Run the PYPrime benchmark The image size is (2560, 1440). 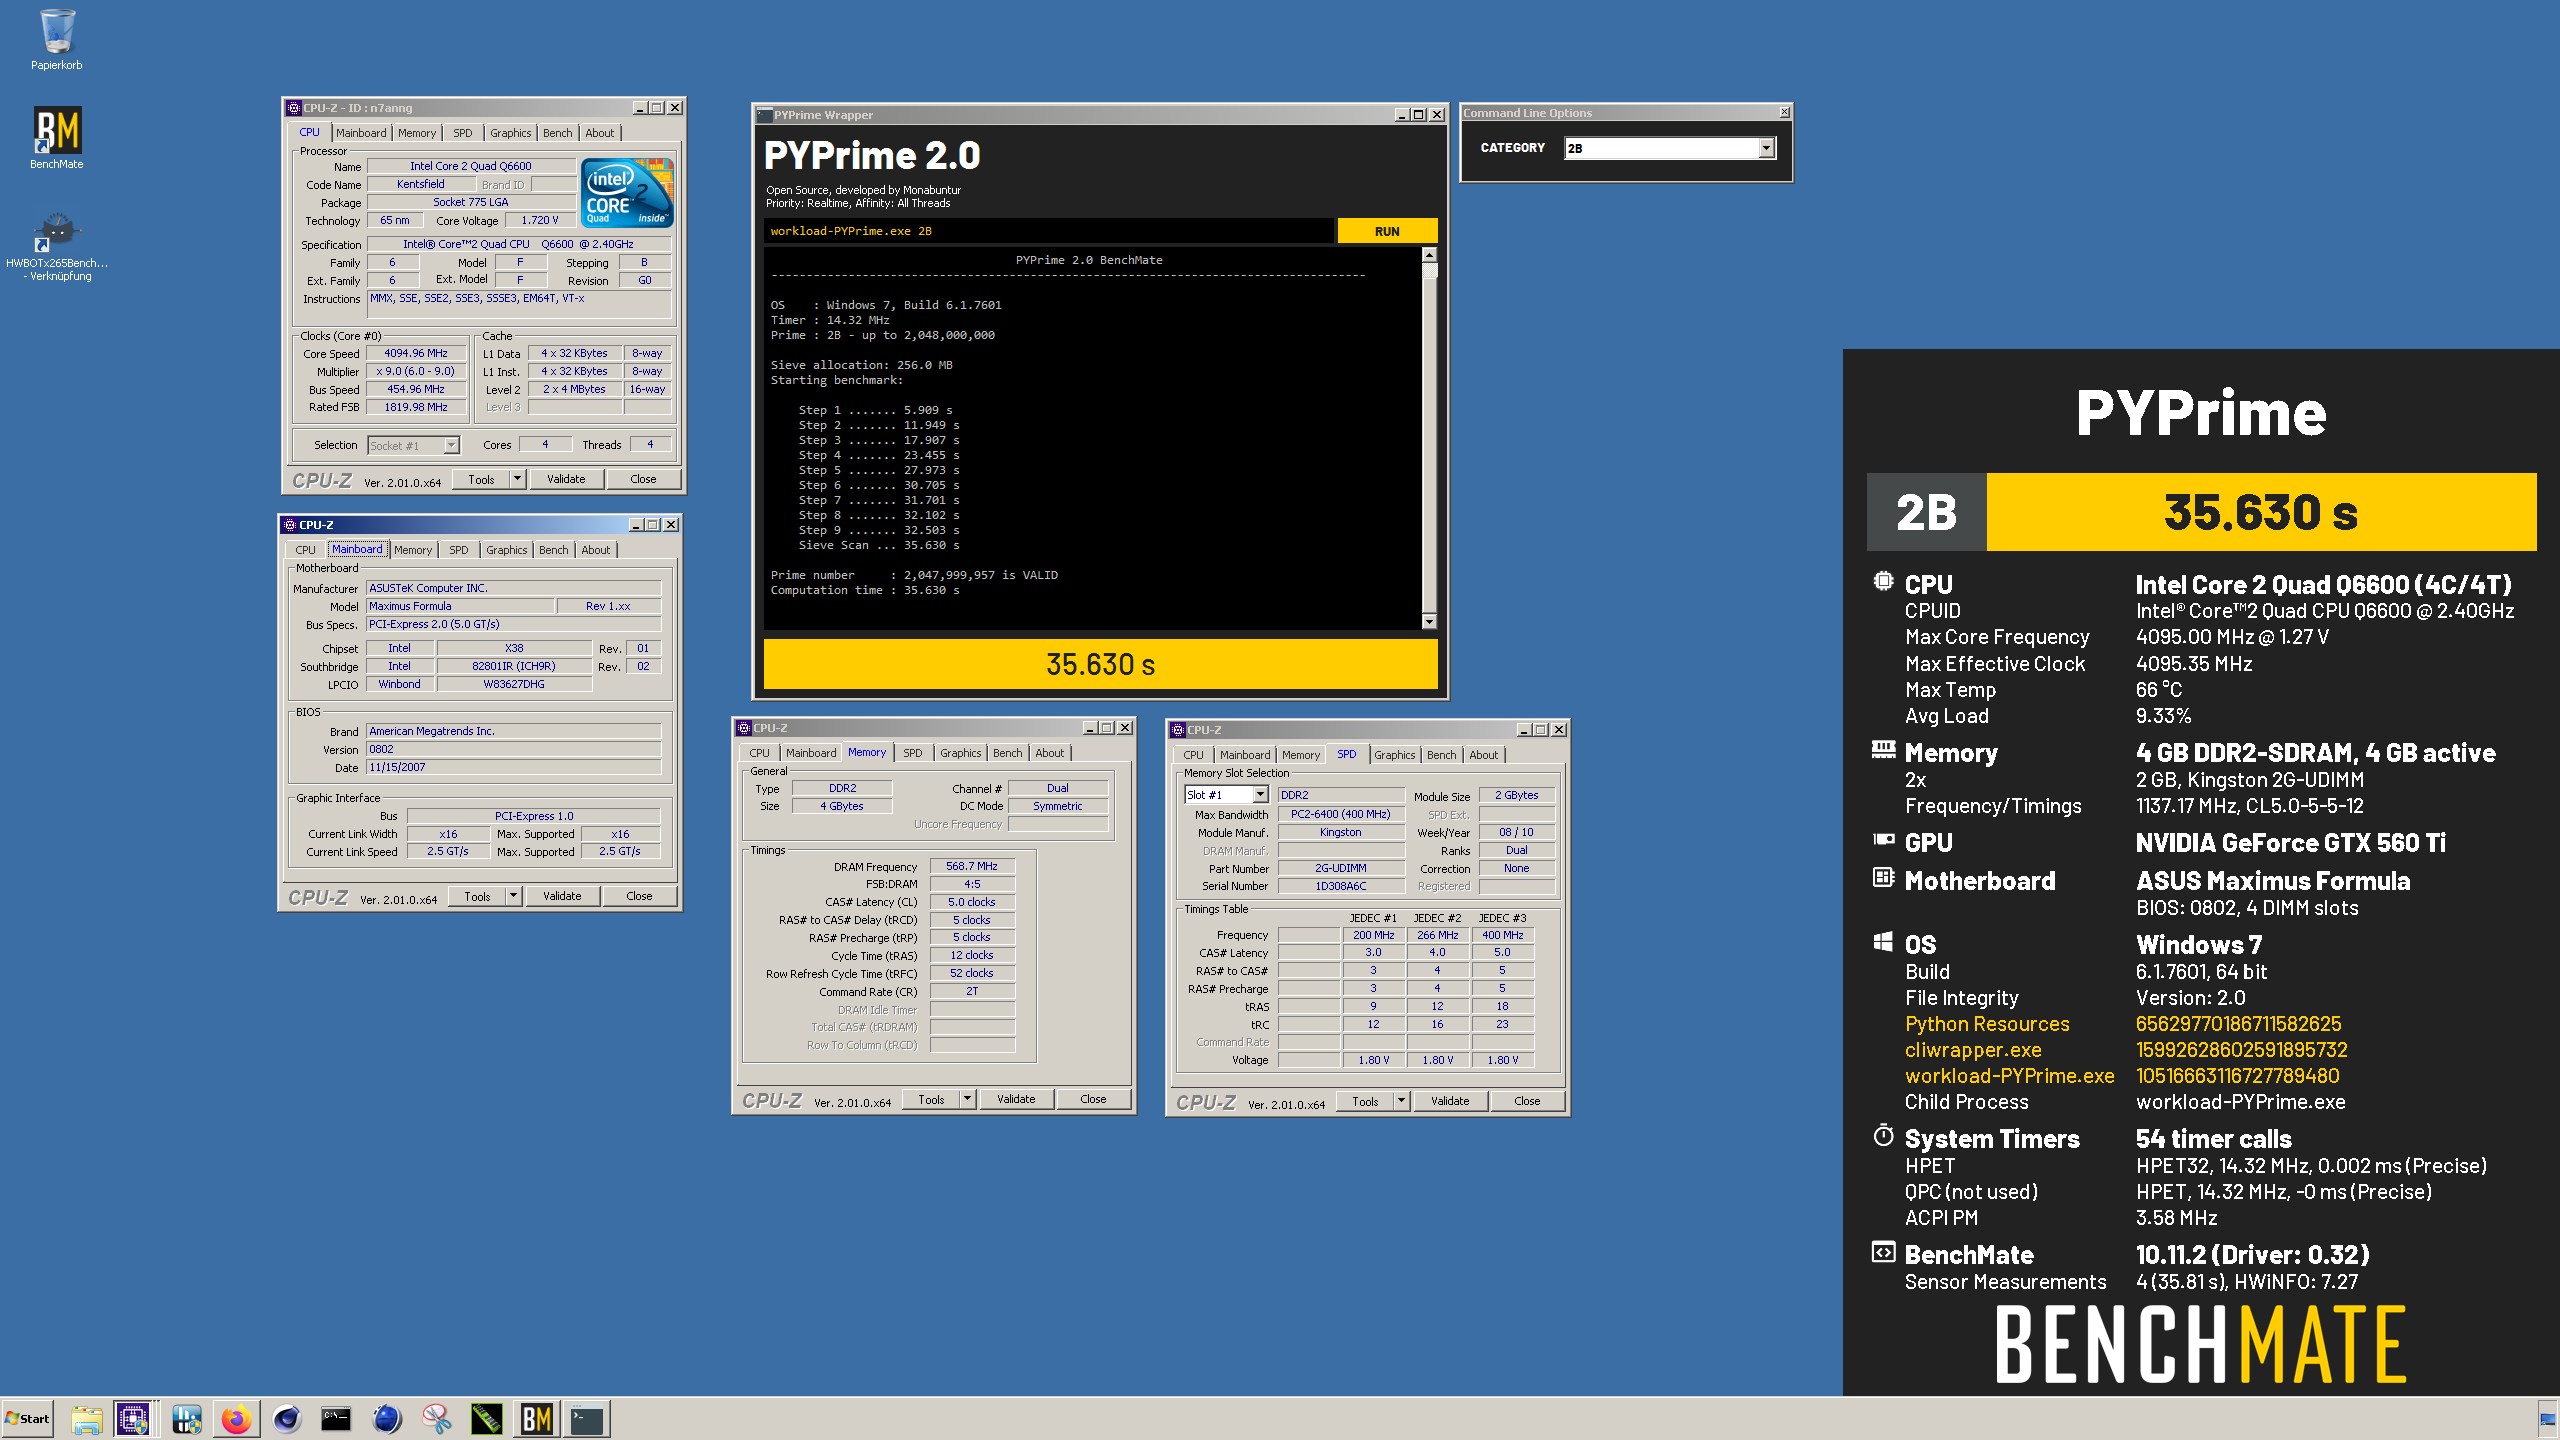pos(1387,231)
